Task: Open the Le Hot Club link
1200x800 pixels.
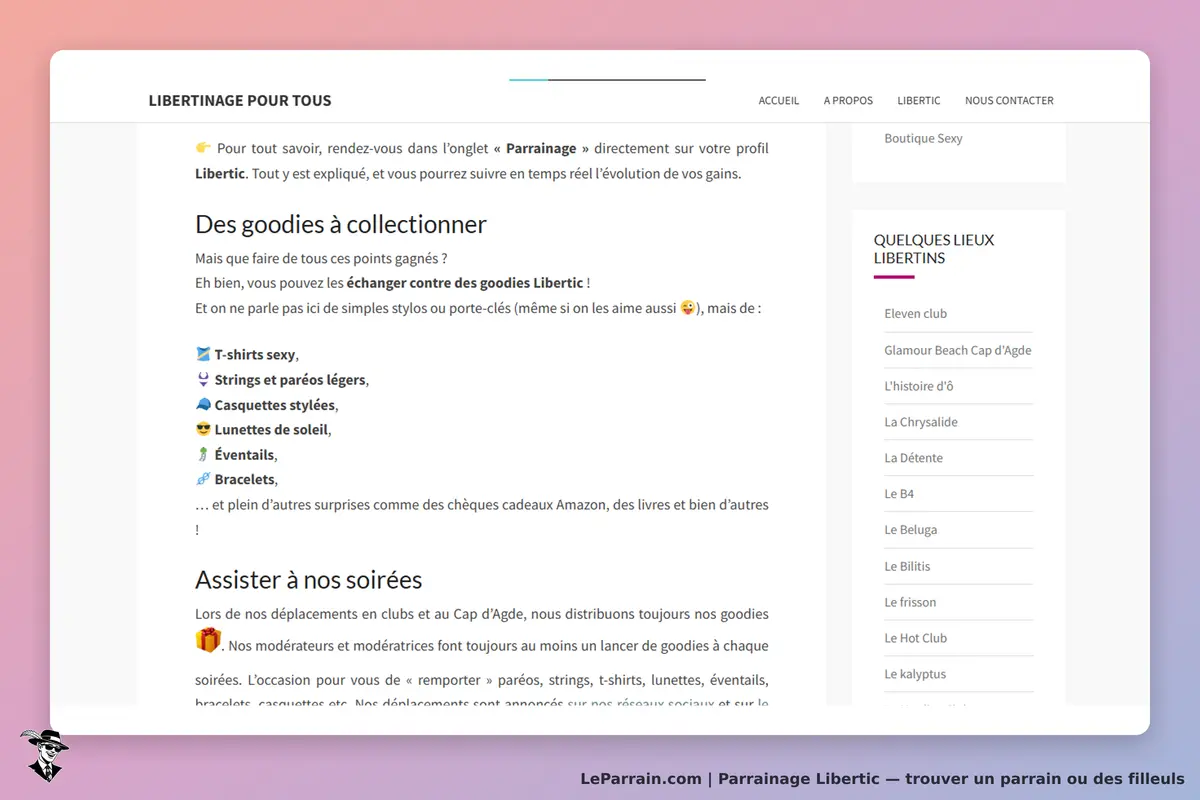Action: click(x=915, y=638)
